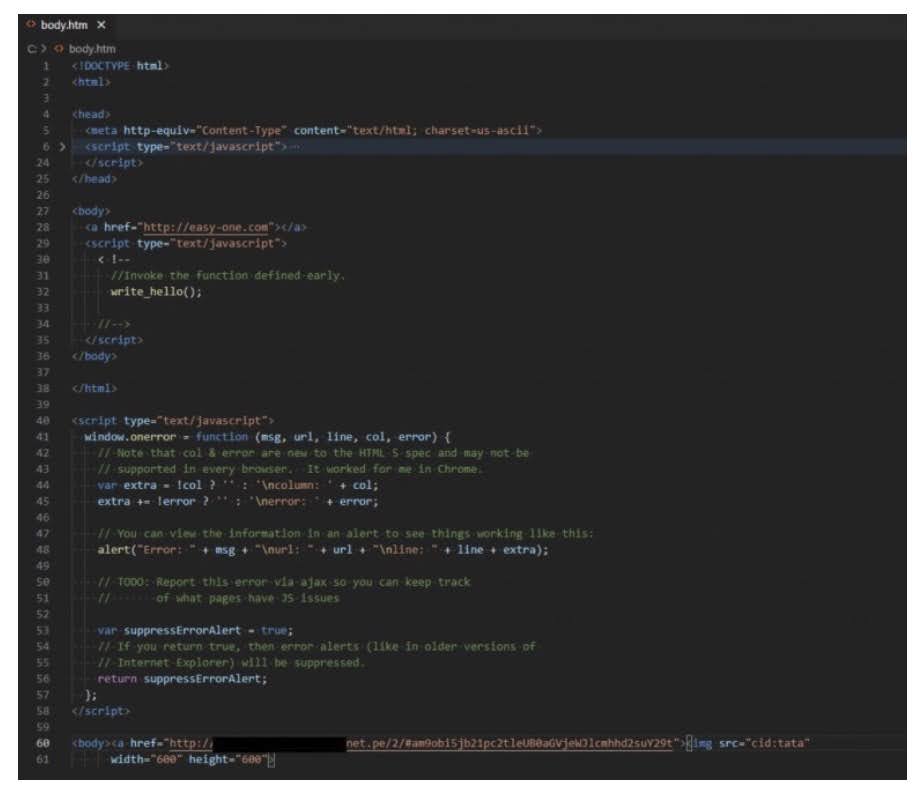Image resolution: width=922 pixels, height=794 pixels.
Task: Click the 'extra += !error' statement
Action: pos(238,501)
